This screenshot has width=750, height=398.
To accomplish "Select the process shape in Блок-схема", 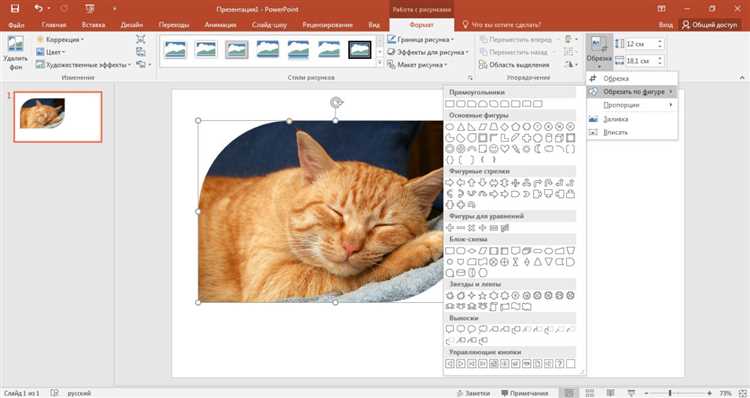I will 450,251.
